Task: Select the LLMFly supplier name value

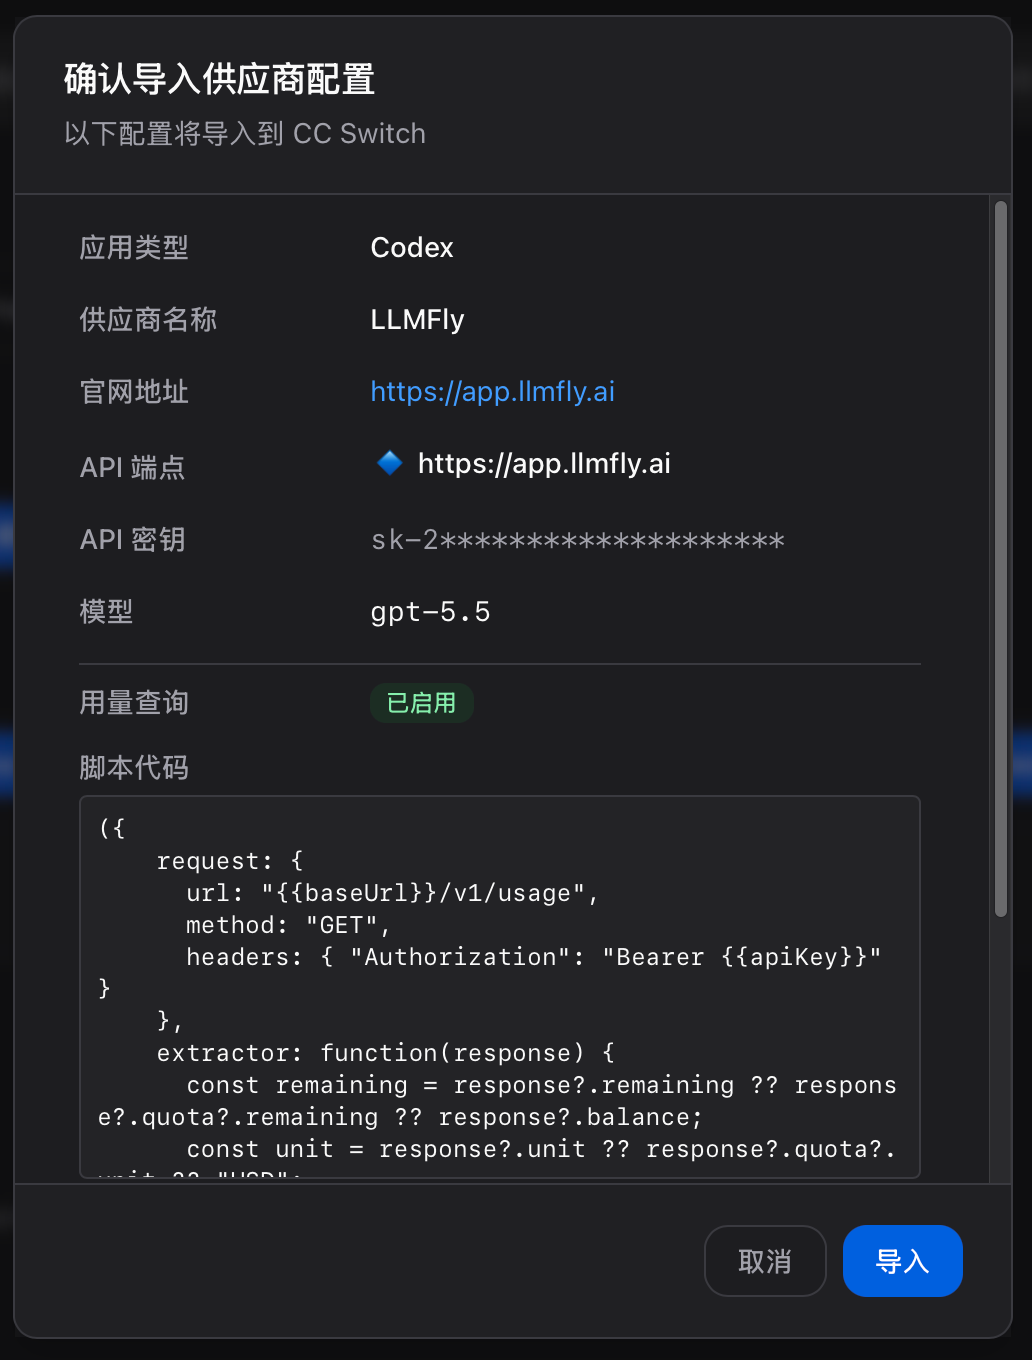Action: tap(417, 319)
